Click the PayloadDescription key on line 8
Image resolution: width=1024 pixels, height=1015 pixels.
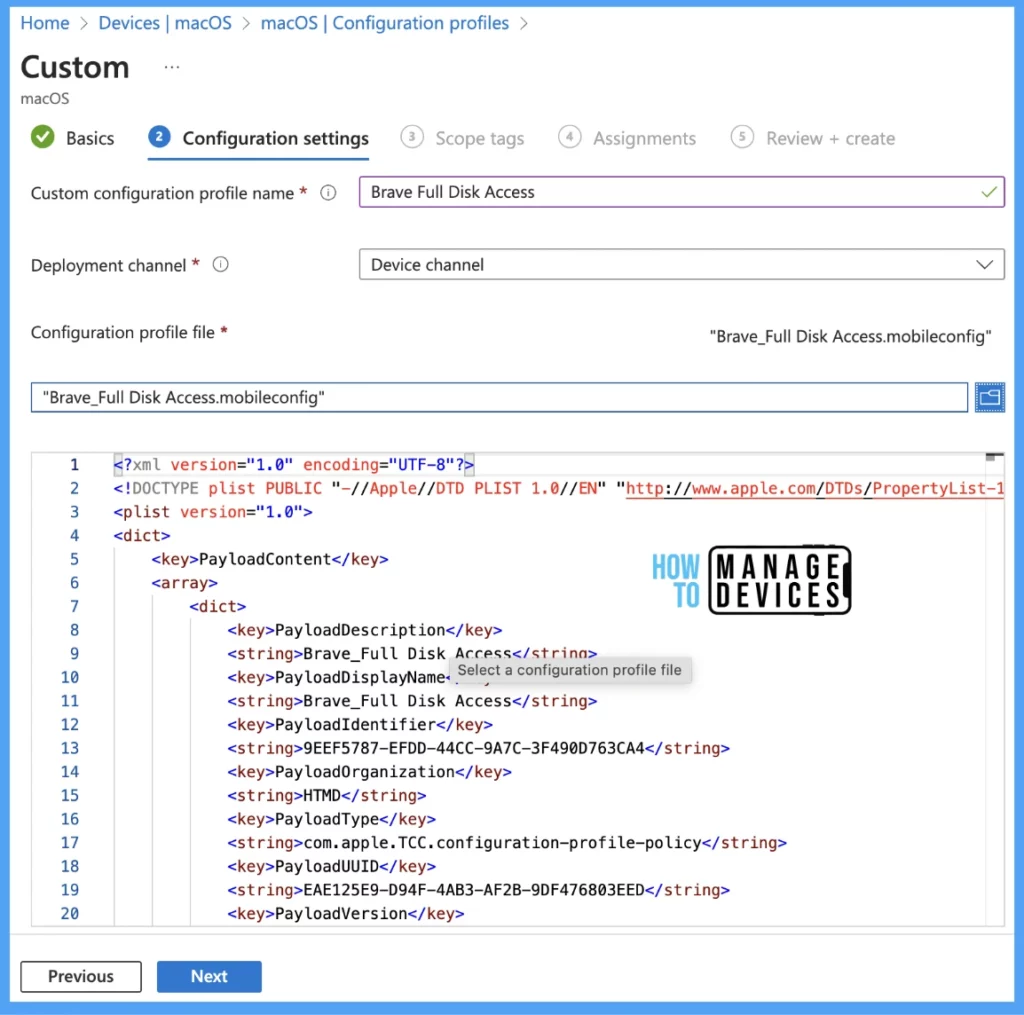tap(364, 630)
